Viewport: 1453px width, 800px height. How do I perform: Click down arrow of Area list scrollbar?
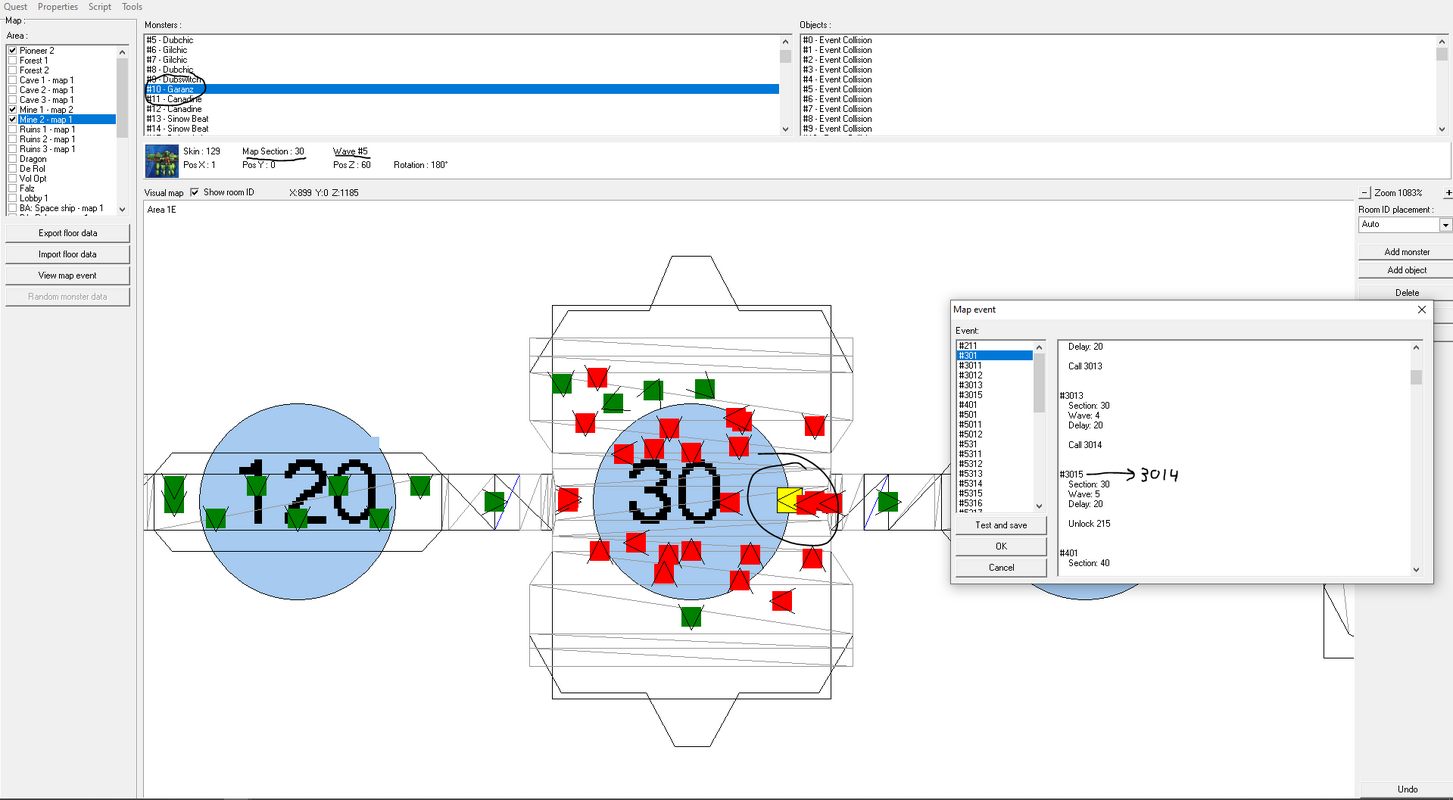(122, 209)
